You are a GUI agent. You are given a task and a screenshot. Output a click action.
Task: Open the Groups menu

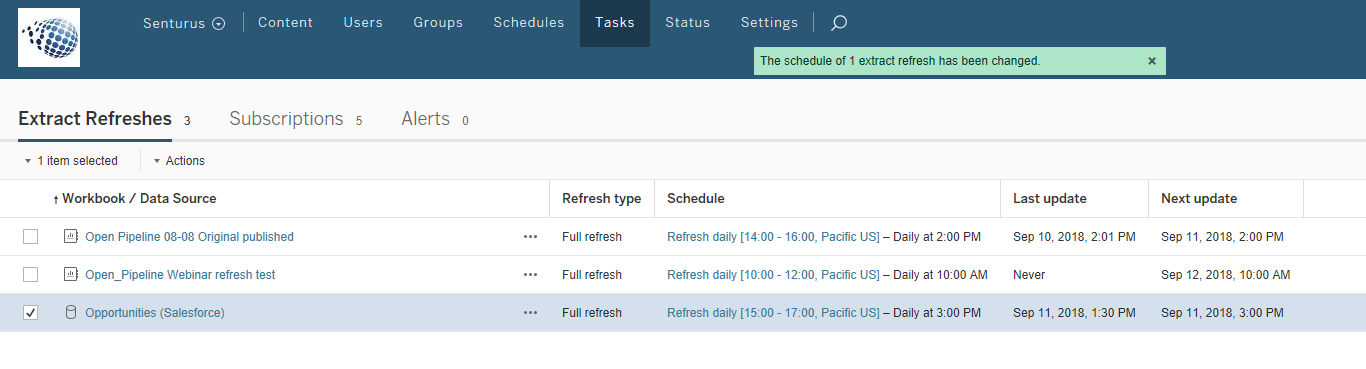click(438, 22)
